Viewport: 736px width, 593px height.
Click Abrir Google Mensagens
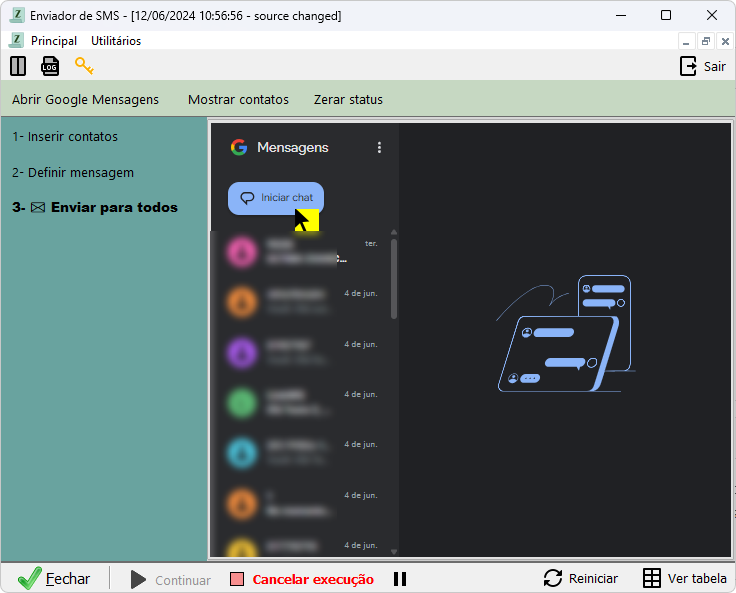point(85,100)
